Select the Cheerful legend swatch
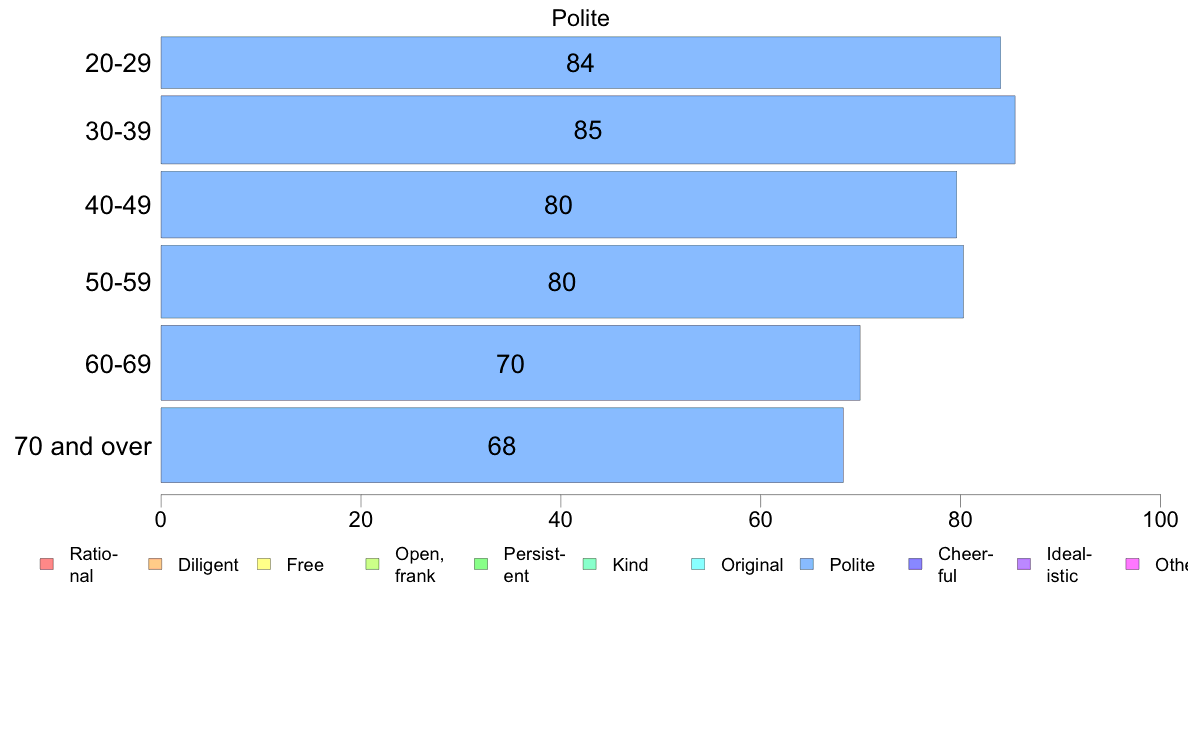Image resolution: width=1188 pixels, height=736 pixels. (x=915, y=564)
